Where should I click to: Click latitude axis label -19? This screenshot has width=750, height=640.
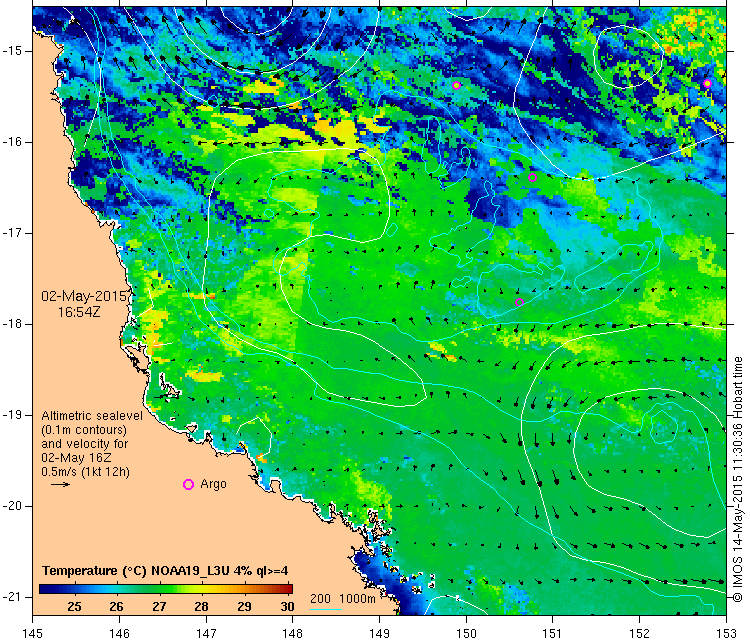(x=12, y=415)
